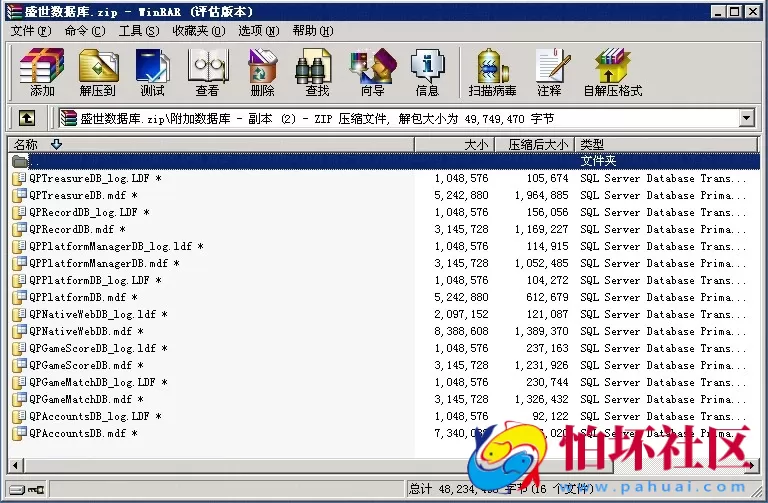Click the QPAccountsDB.mdf file icon
The height and width of the screenshot is (503, 768).
click(19, 433)
